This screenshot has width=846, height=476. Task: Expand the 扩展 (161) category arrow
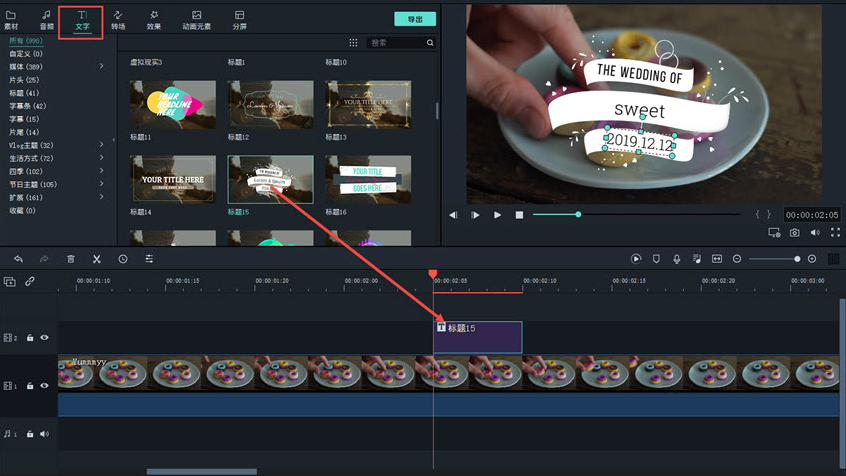pos(101,197)
